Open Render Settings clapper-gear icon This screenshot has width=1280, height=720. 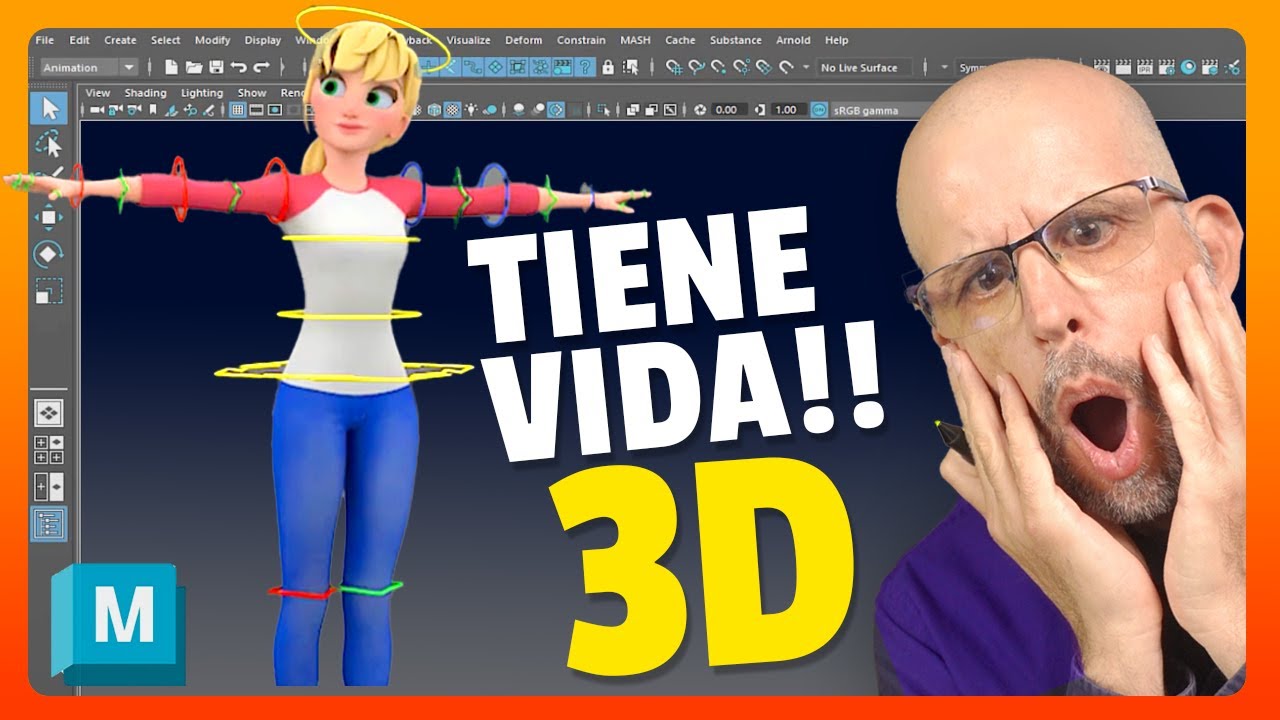(x=1167, y=67)
